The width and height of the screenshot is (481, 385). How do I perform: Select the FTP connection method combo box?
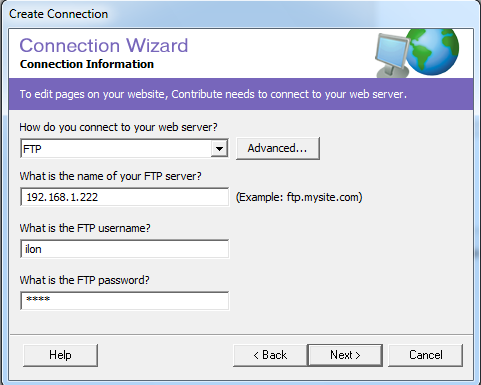pyautogui.click(x=124, y=149)
